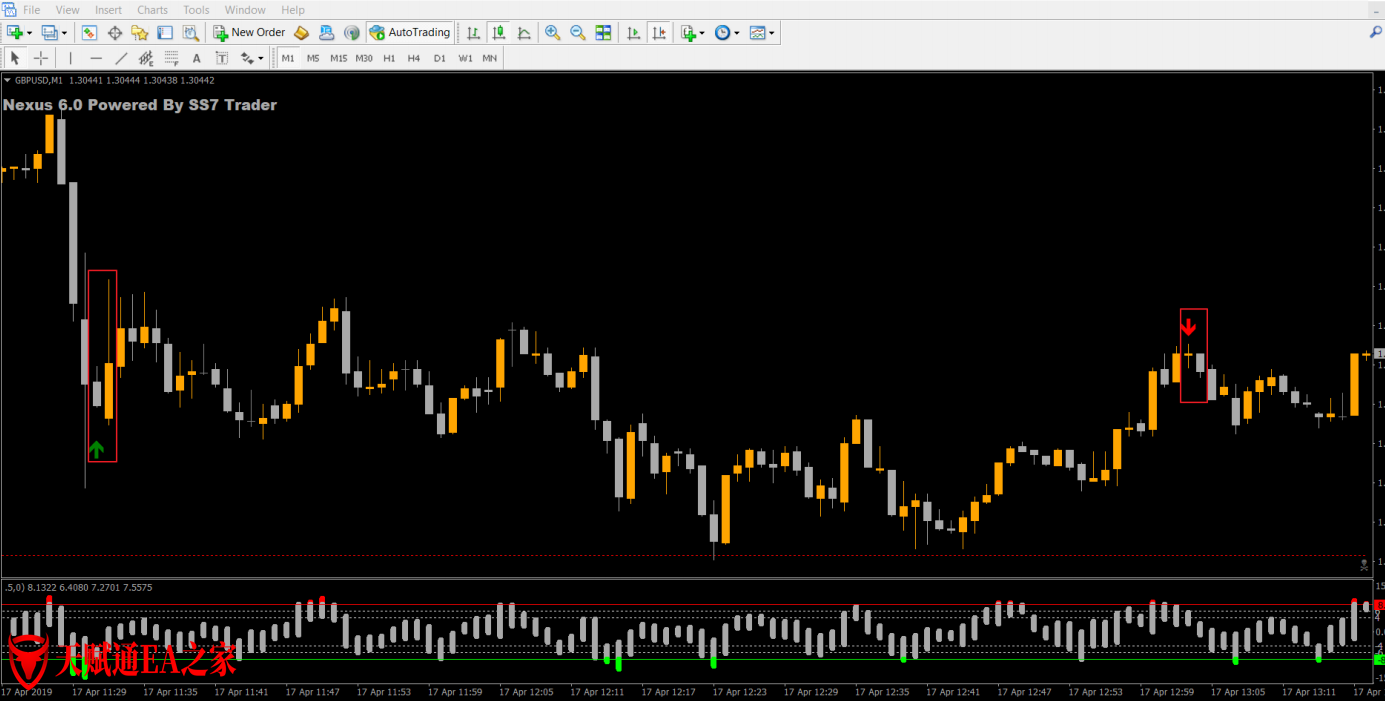Select the trendline drawing tool
This screenshot has height=701, width=1385.
tap(121, 58)
